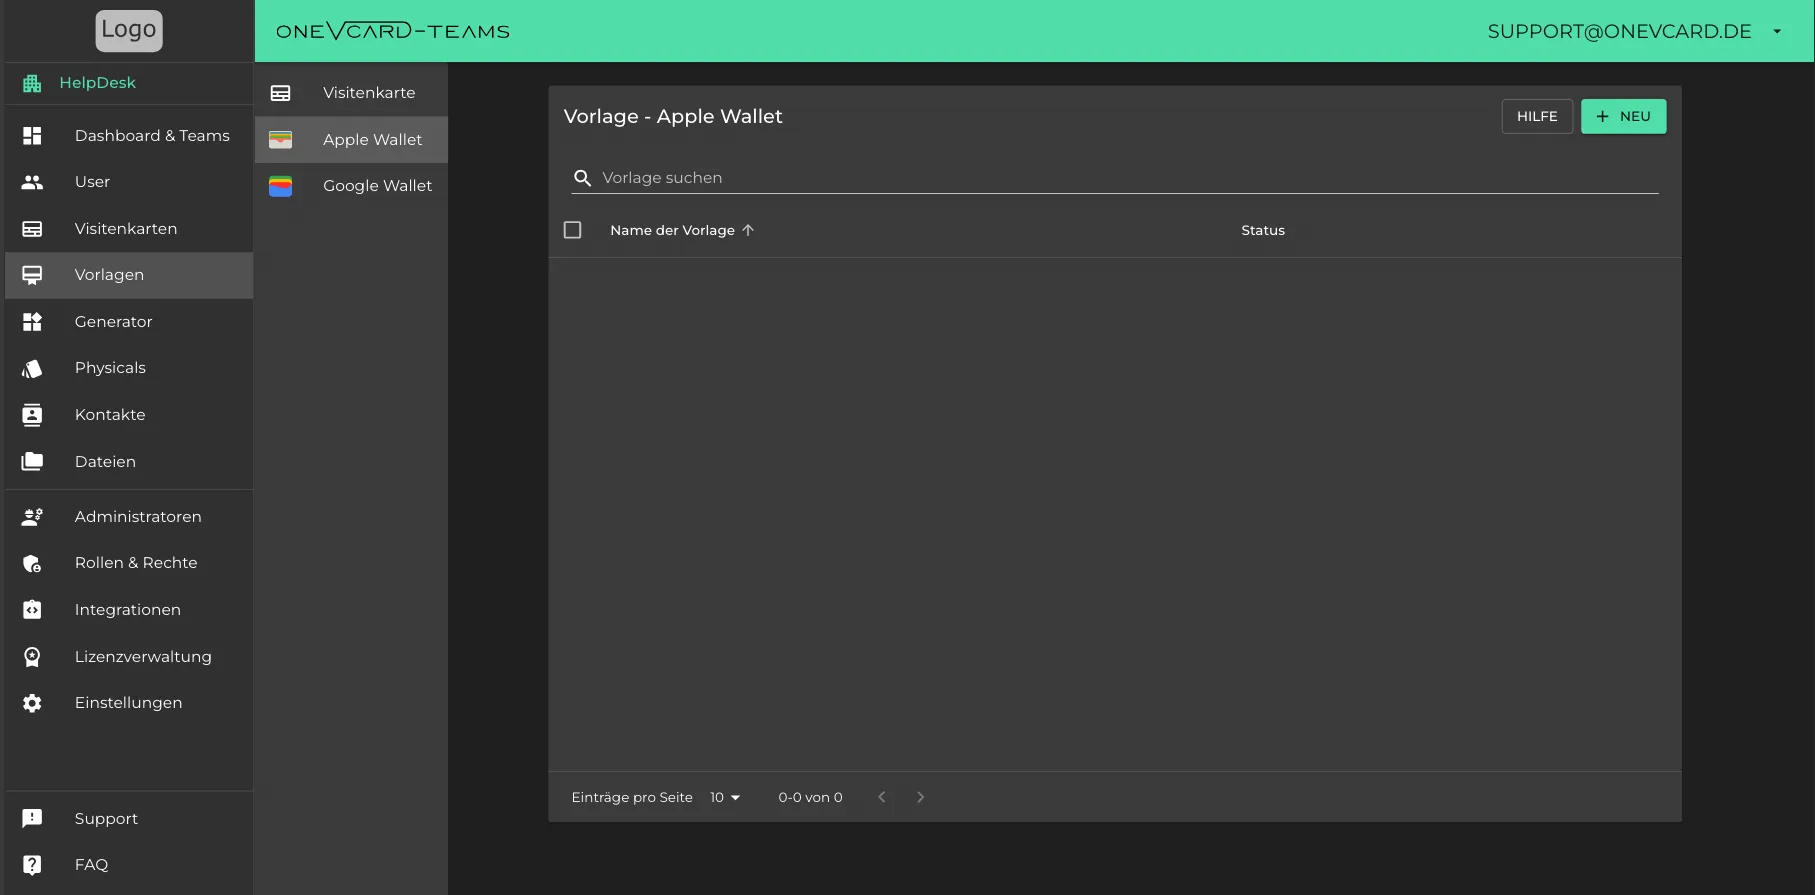Image resolution: width=1815 pixels, height=895 pixels.
Task: Go to User section
Action: point(129,182)
